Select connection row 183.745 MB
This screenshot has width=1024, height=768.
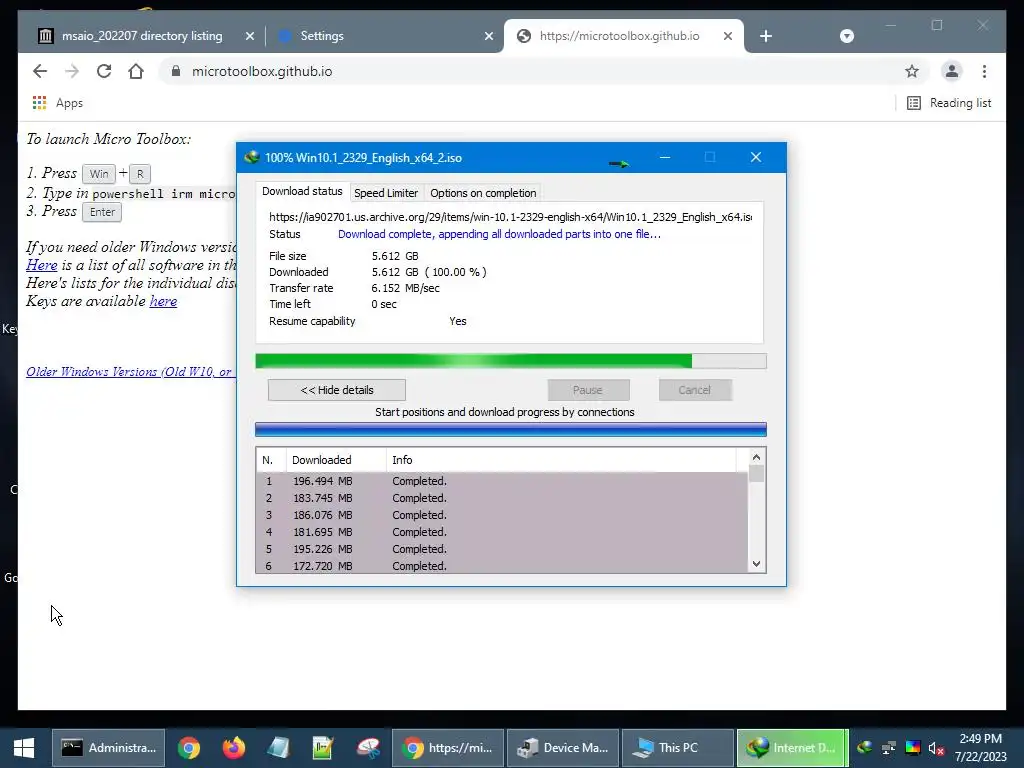pyautogui.click(x=502, y=498)
